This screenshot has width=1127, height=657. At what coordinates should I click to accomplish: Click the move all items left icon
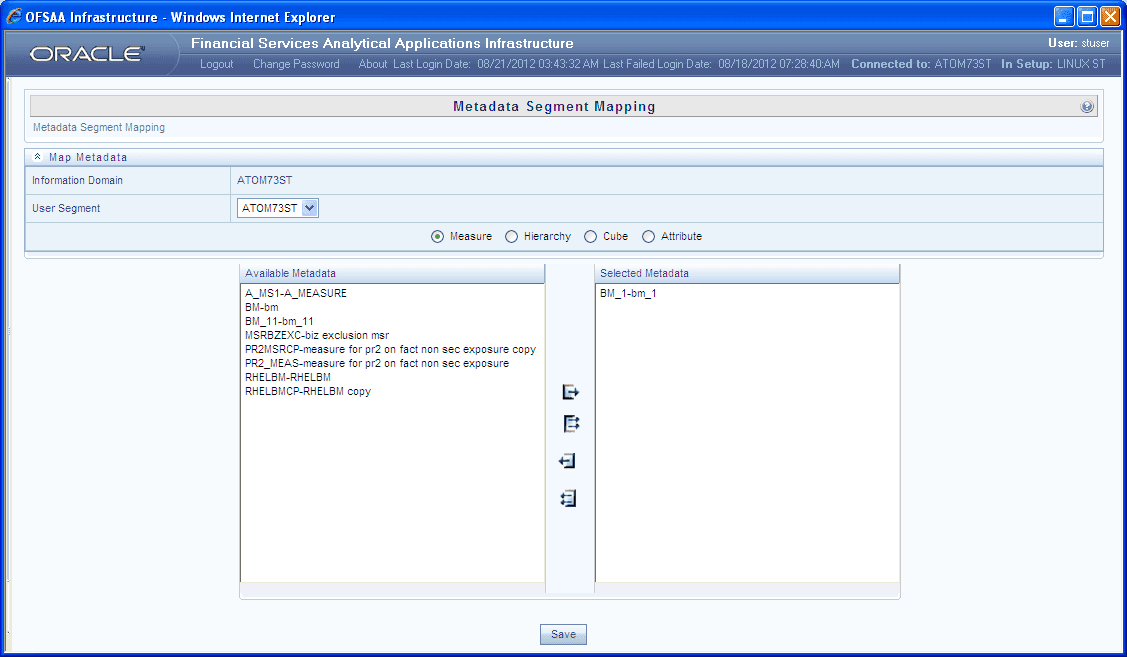[568, 497]
